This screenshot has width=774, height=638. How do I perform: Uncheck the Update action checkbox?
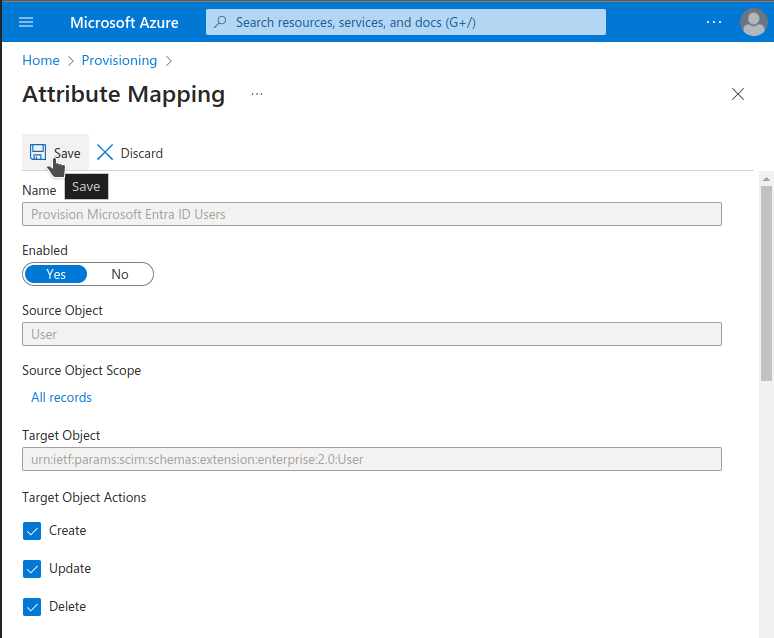coord(32,569)
